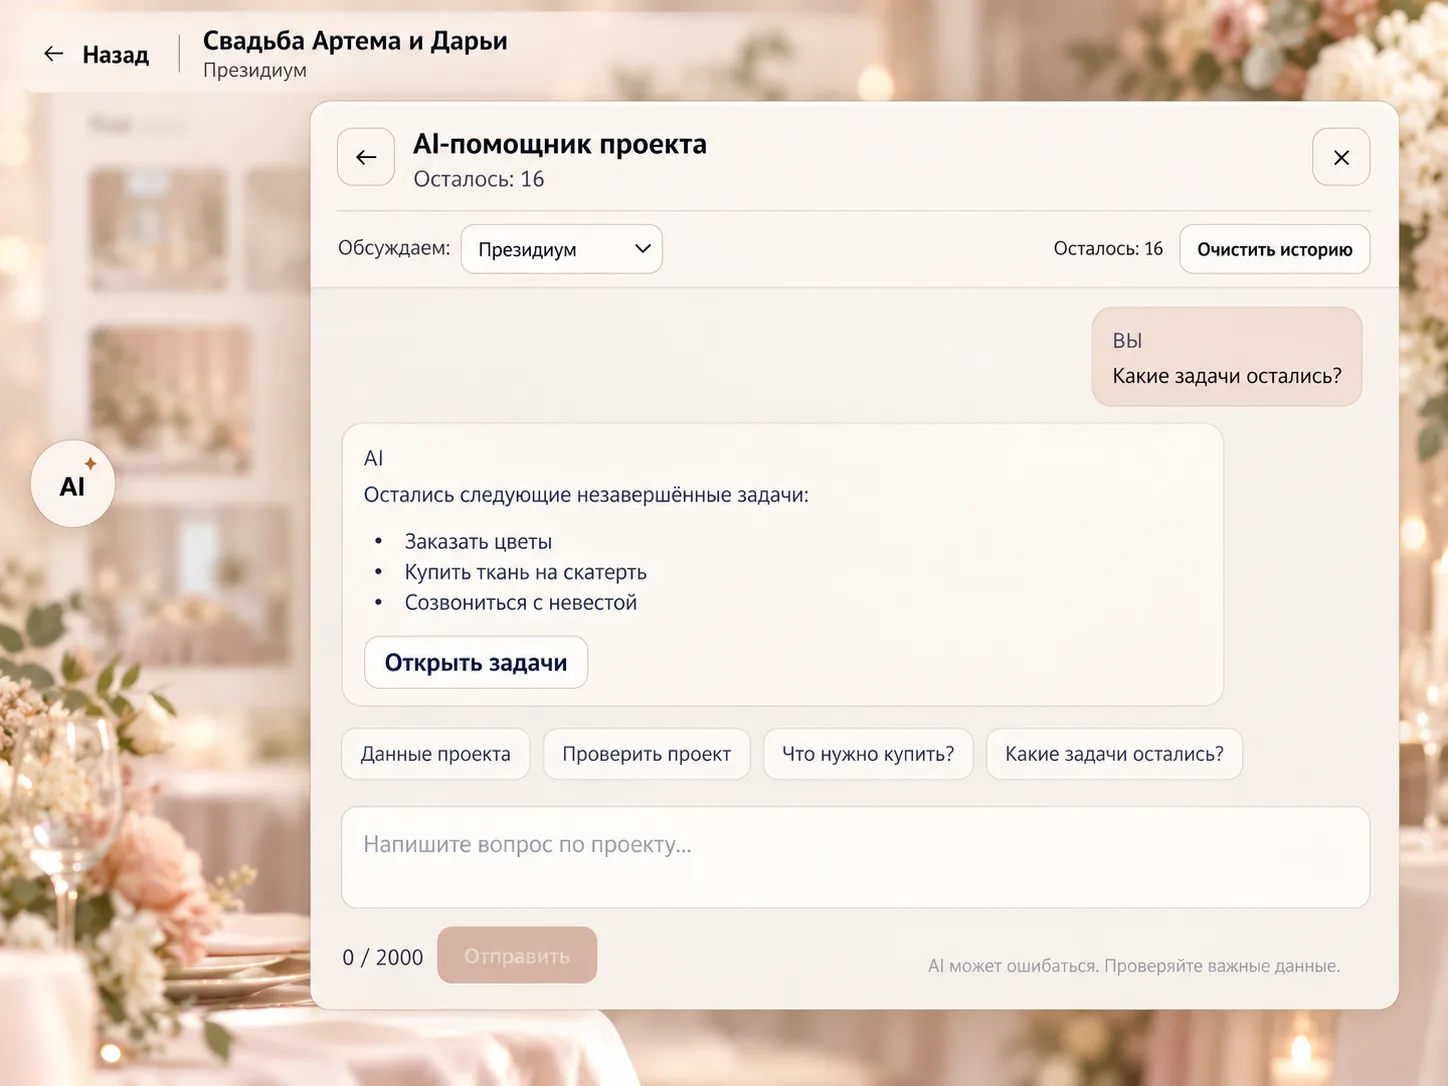Click the Осталось: 16 counter beside Очистить историю

pos(1108,249)
